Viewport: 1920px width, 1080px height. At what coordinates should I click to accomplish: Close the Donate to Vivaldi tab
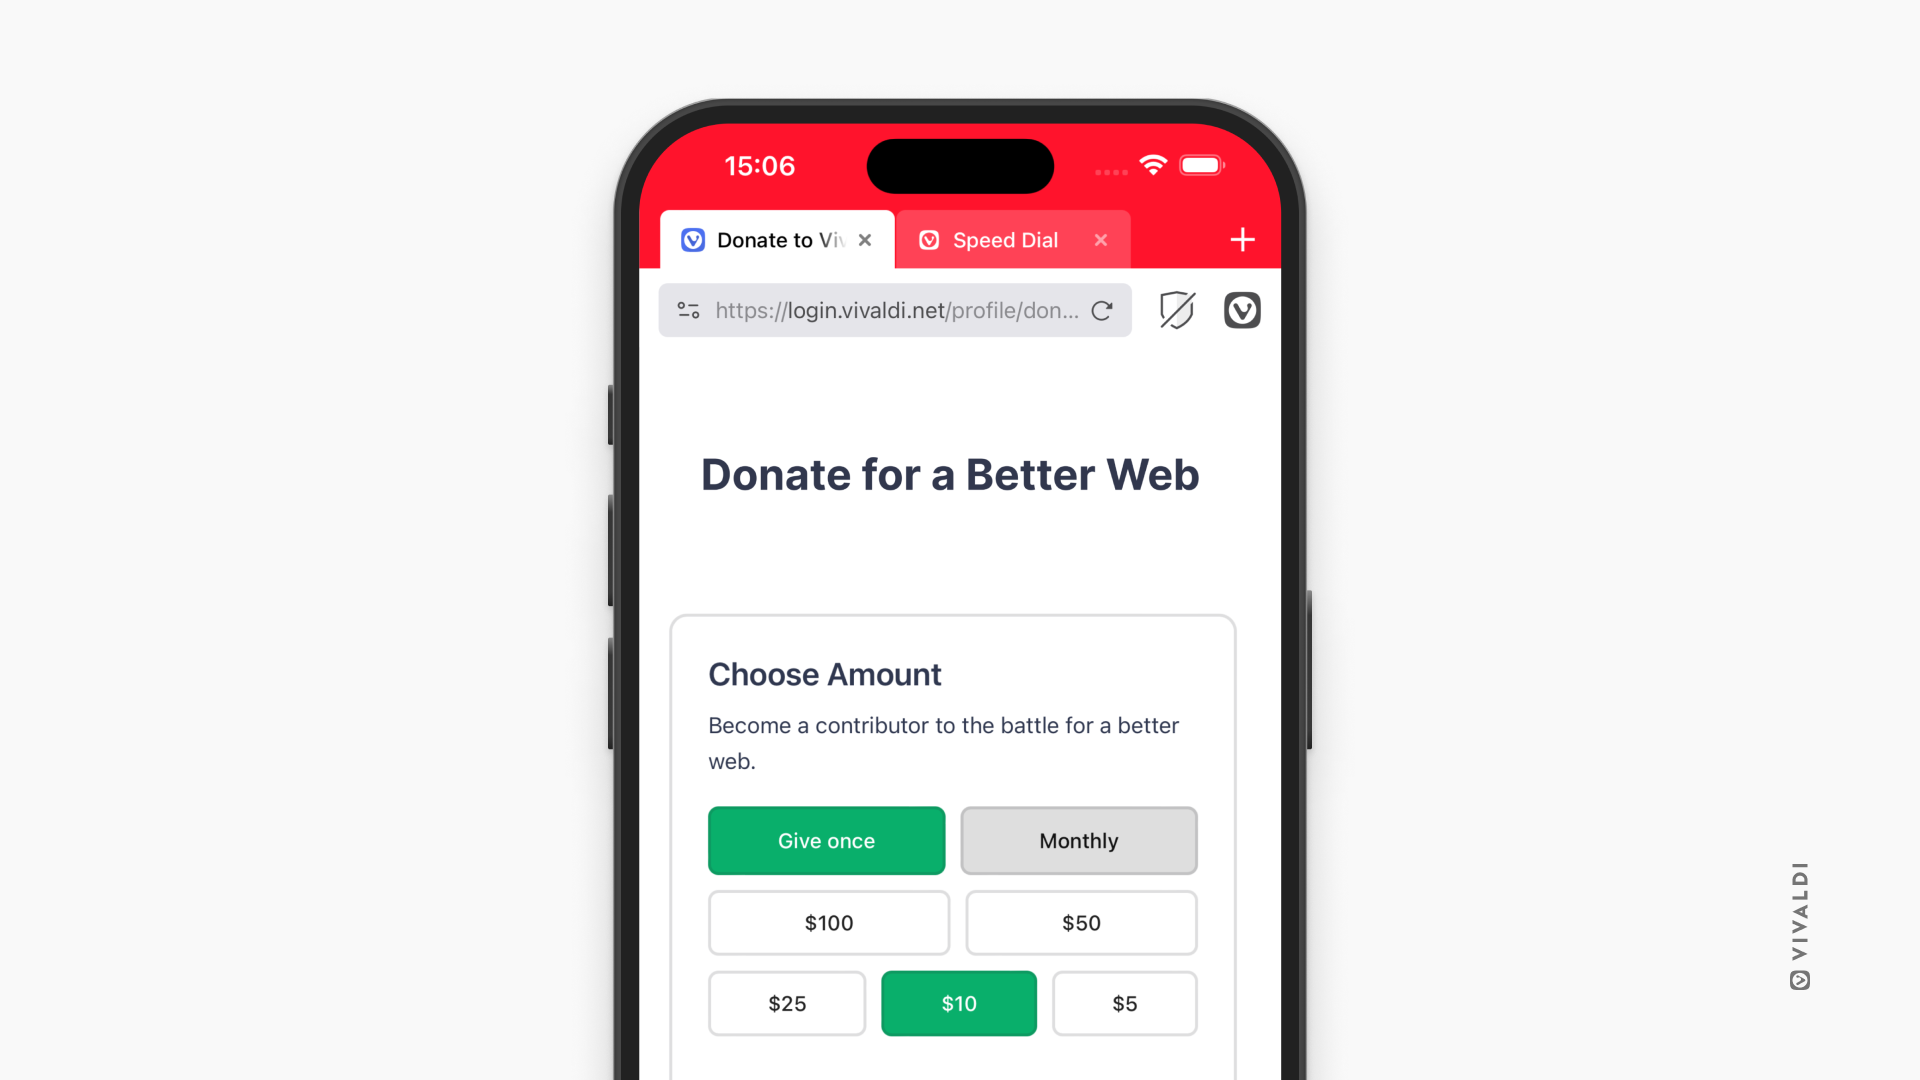pyautogui.click(x=866, y=239)
